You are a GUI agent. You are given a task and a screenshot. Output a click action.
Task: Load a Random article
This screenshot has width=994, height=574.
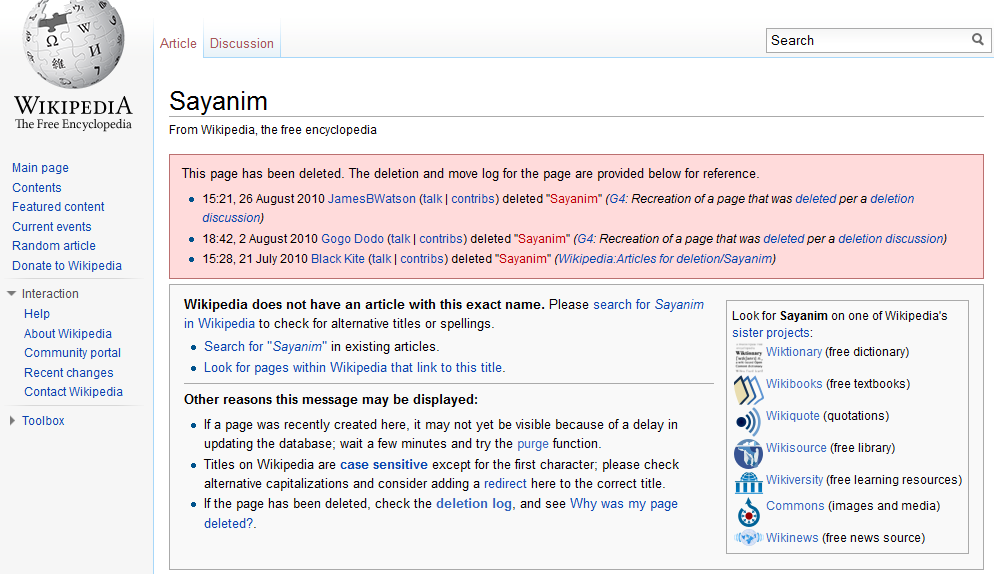tap(54, 245)
